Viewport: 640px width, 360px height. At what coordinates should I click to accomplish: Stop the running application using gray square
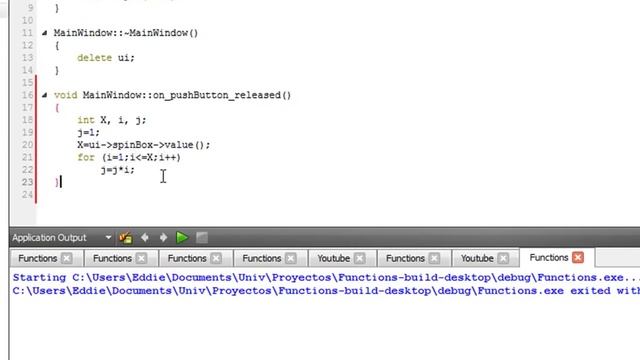pyautogui.click(x=202, y=238)
